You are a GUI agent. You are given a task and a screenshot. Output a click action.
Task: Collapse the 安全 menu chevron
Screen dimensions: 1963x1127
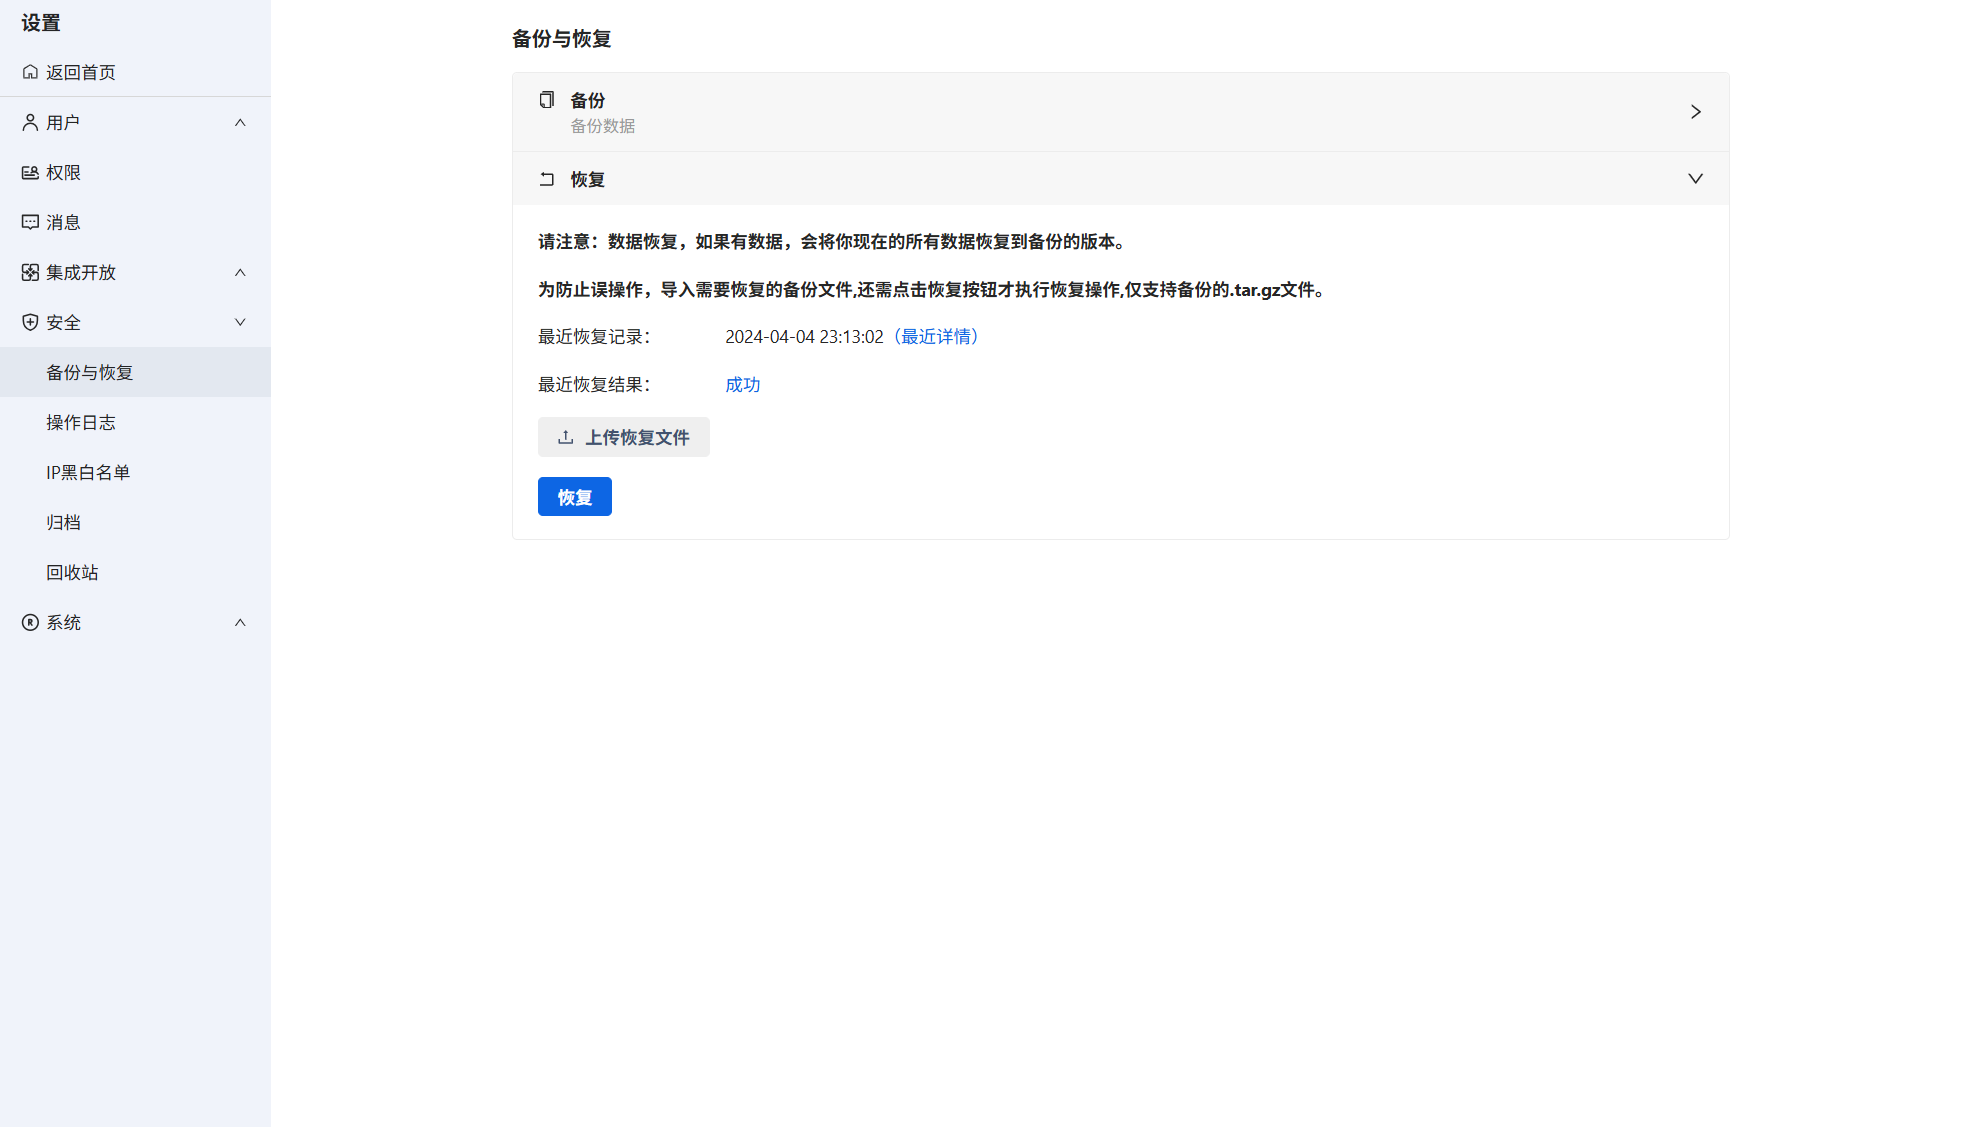(240, 322)
